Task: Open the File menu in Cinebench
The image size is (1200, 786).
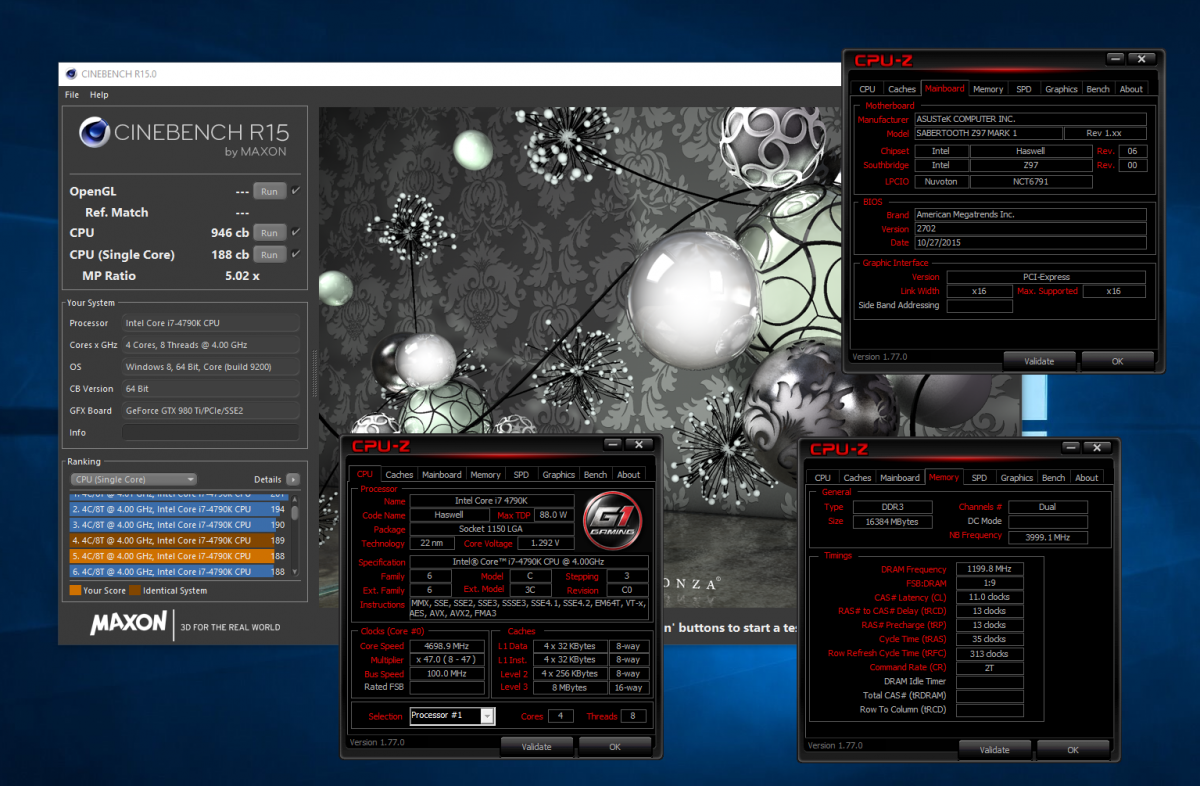Action: coord(72,95)
